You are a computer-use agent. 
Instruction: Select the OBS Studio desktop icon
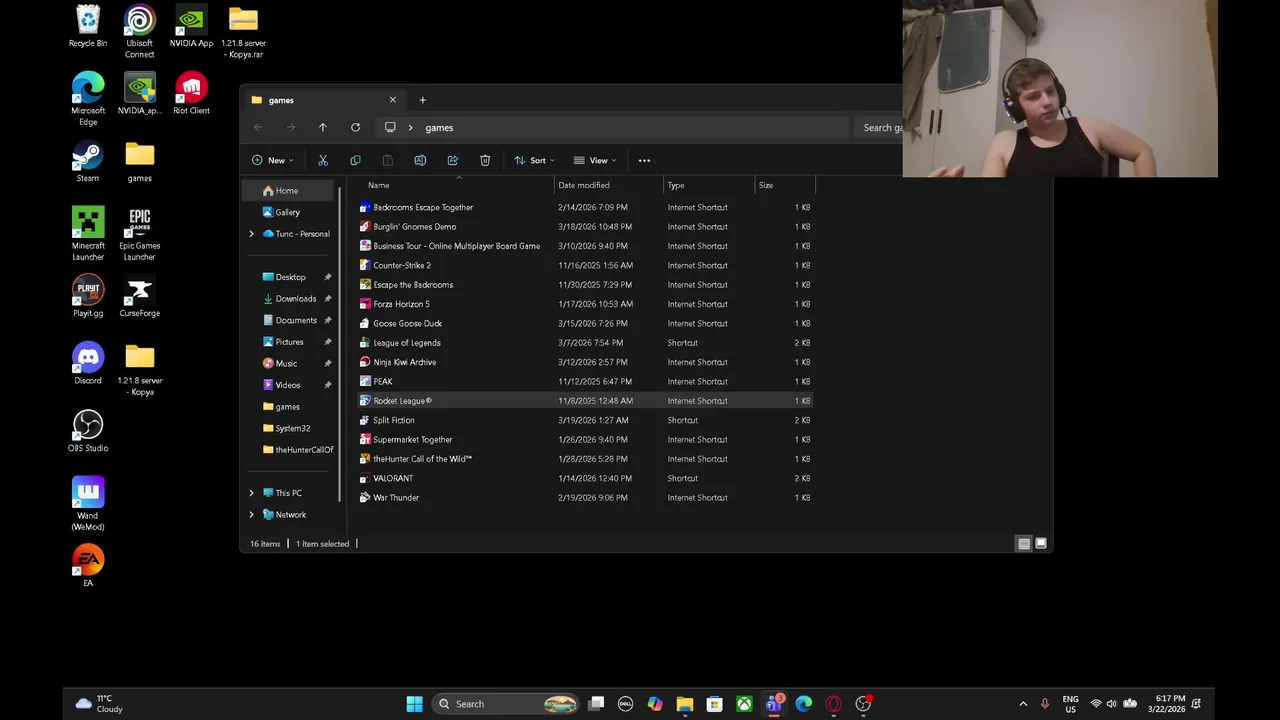pos(88,431)
